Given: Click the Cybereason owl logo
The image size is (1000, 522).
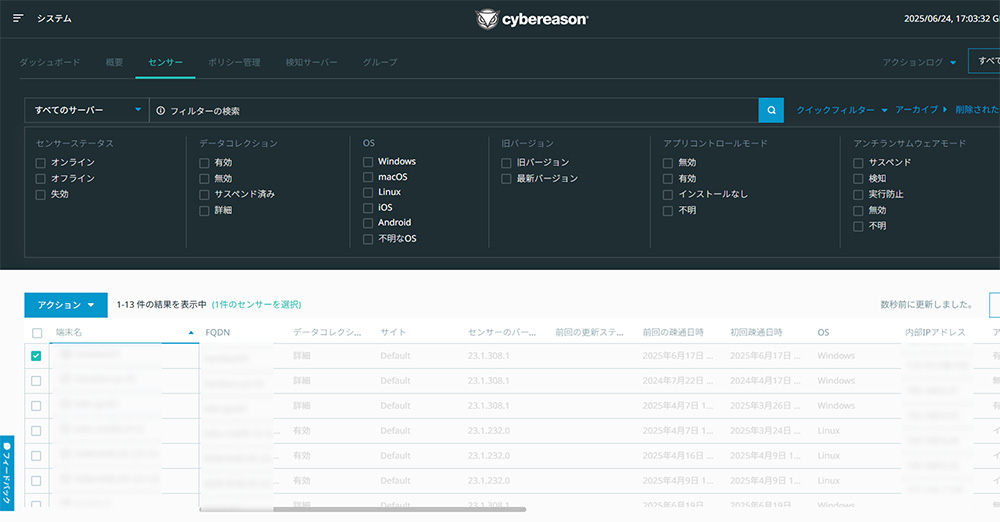Looking at the screenshot, I should click(487, 19).
